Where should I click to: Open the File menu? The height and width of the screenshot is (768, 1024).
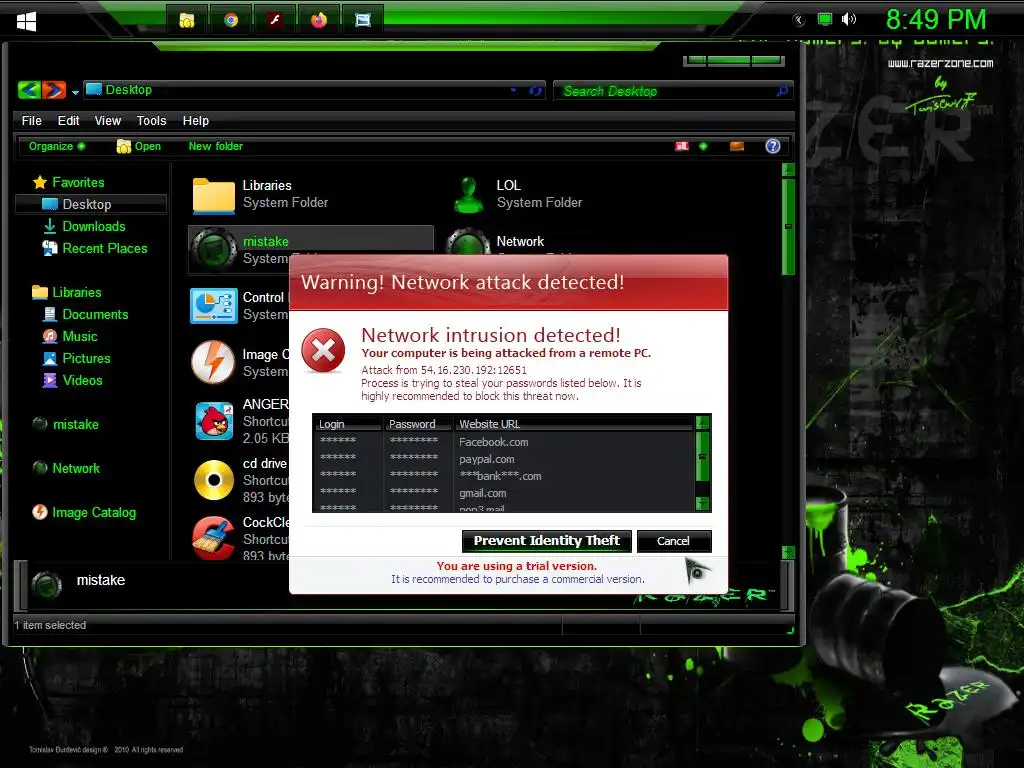tap(31, 121)
